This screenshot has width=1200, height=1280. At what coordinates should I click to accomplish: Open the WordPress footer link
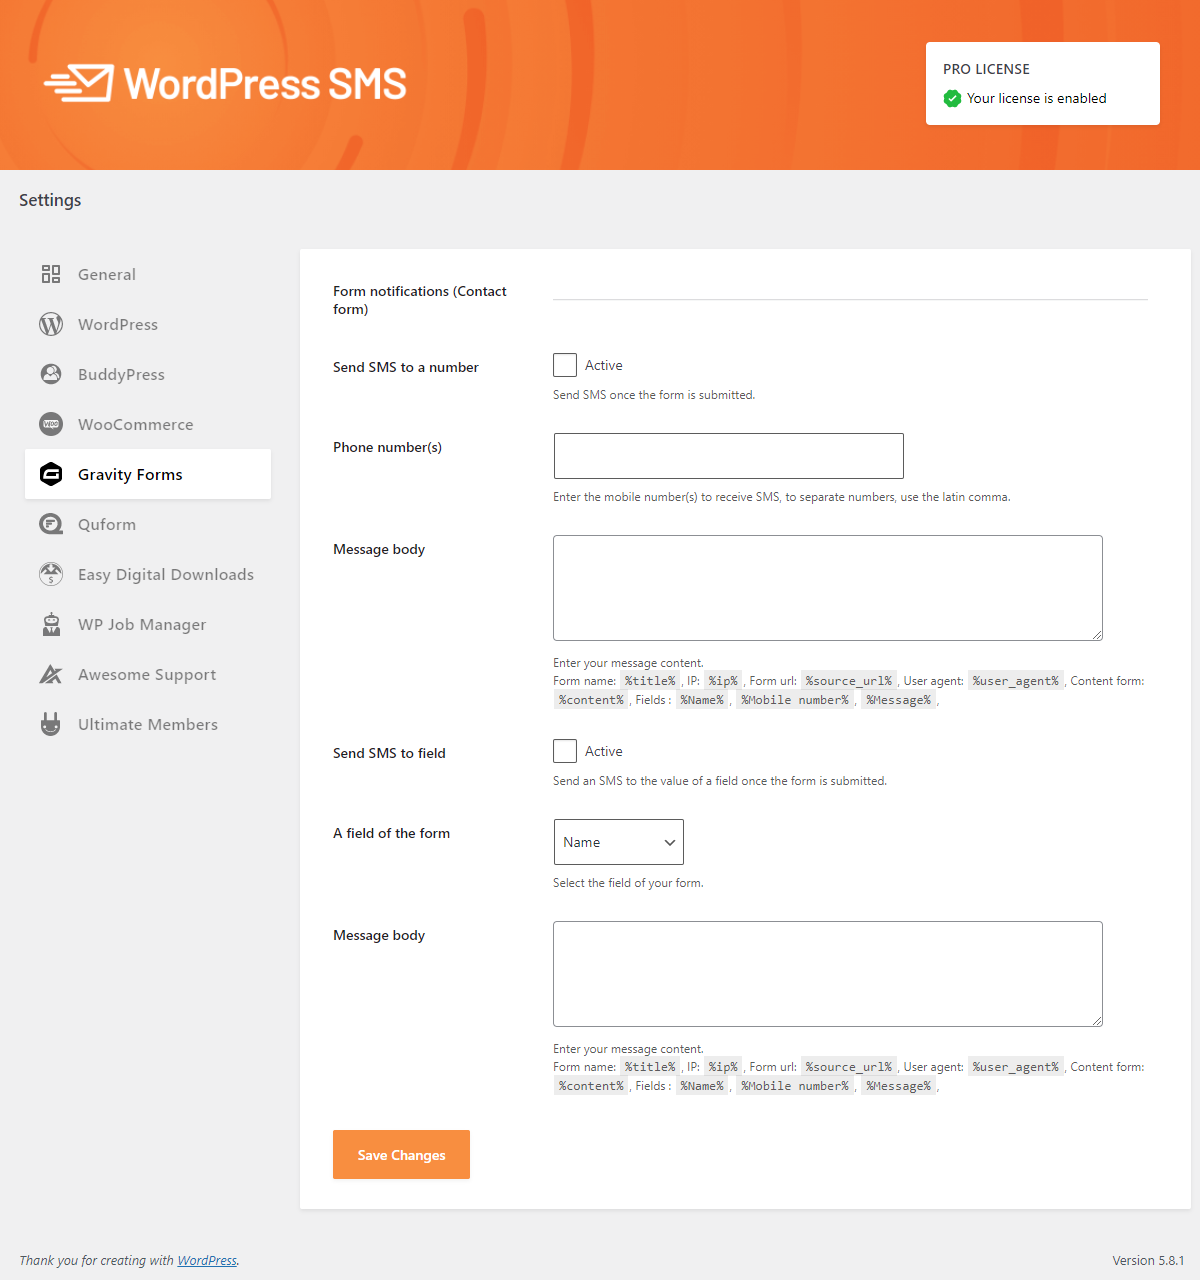(x=207, y=1260)
